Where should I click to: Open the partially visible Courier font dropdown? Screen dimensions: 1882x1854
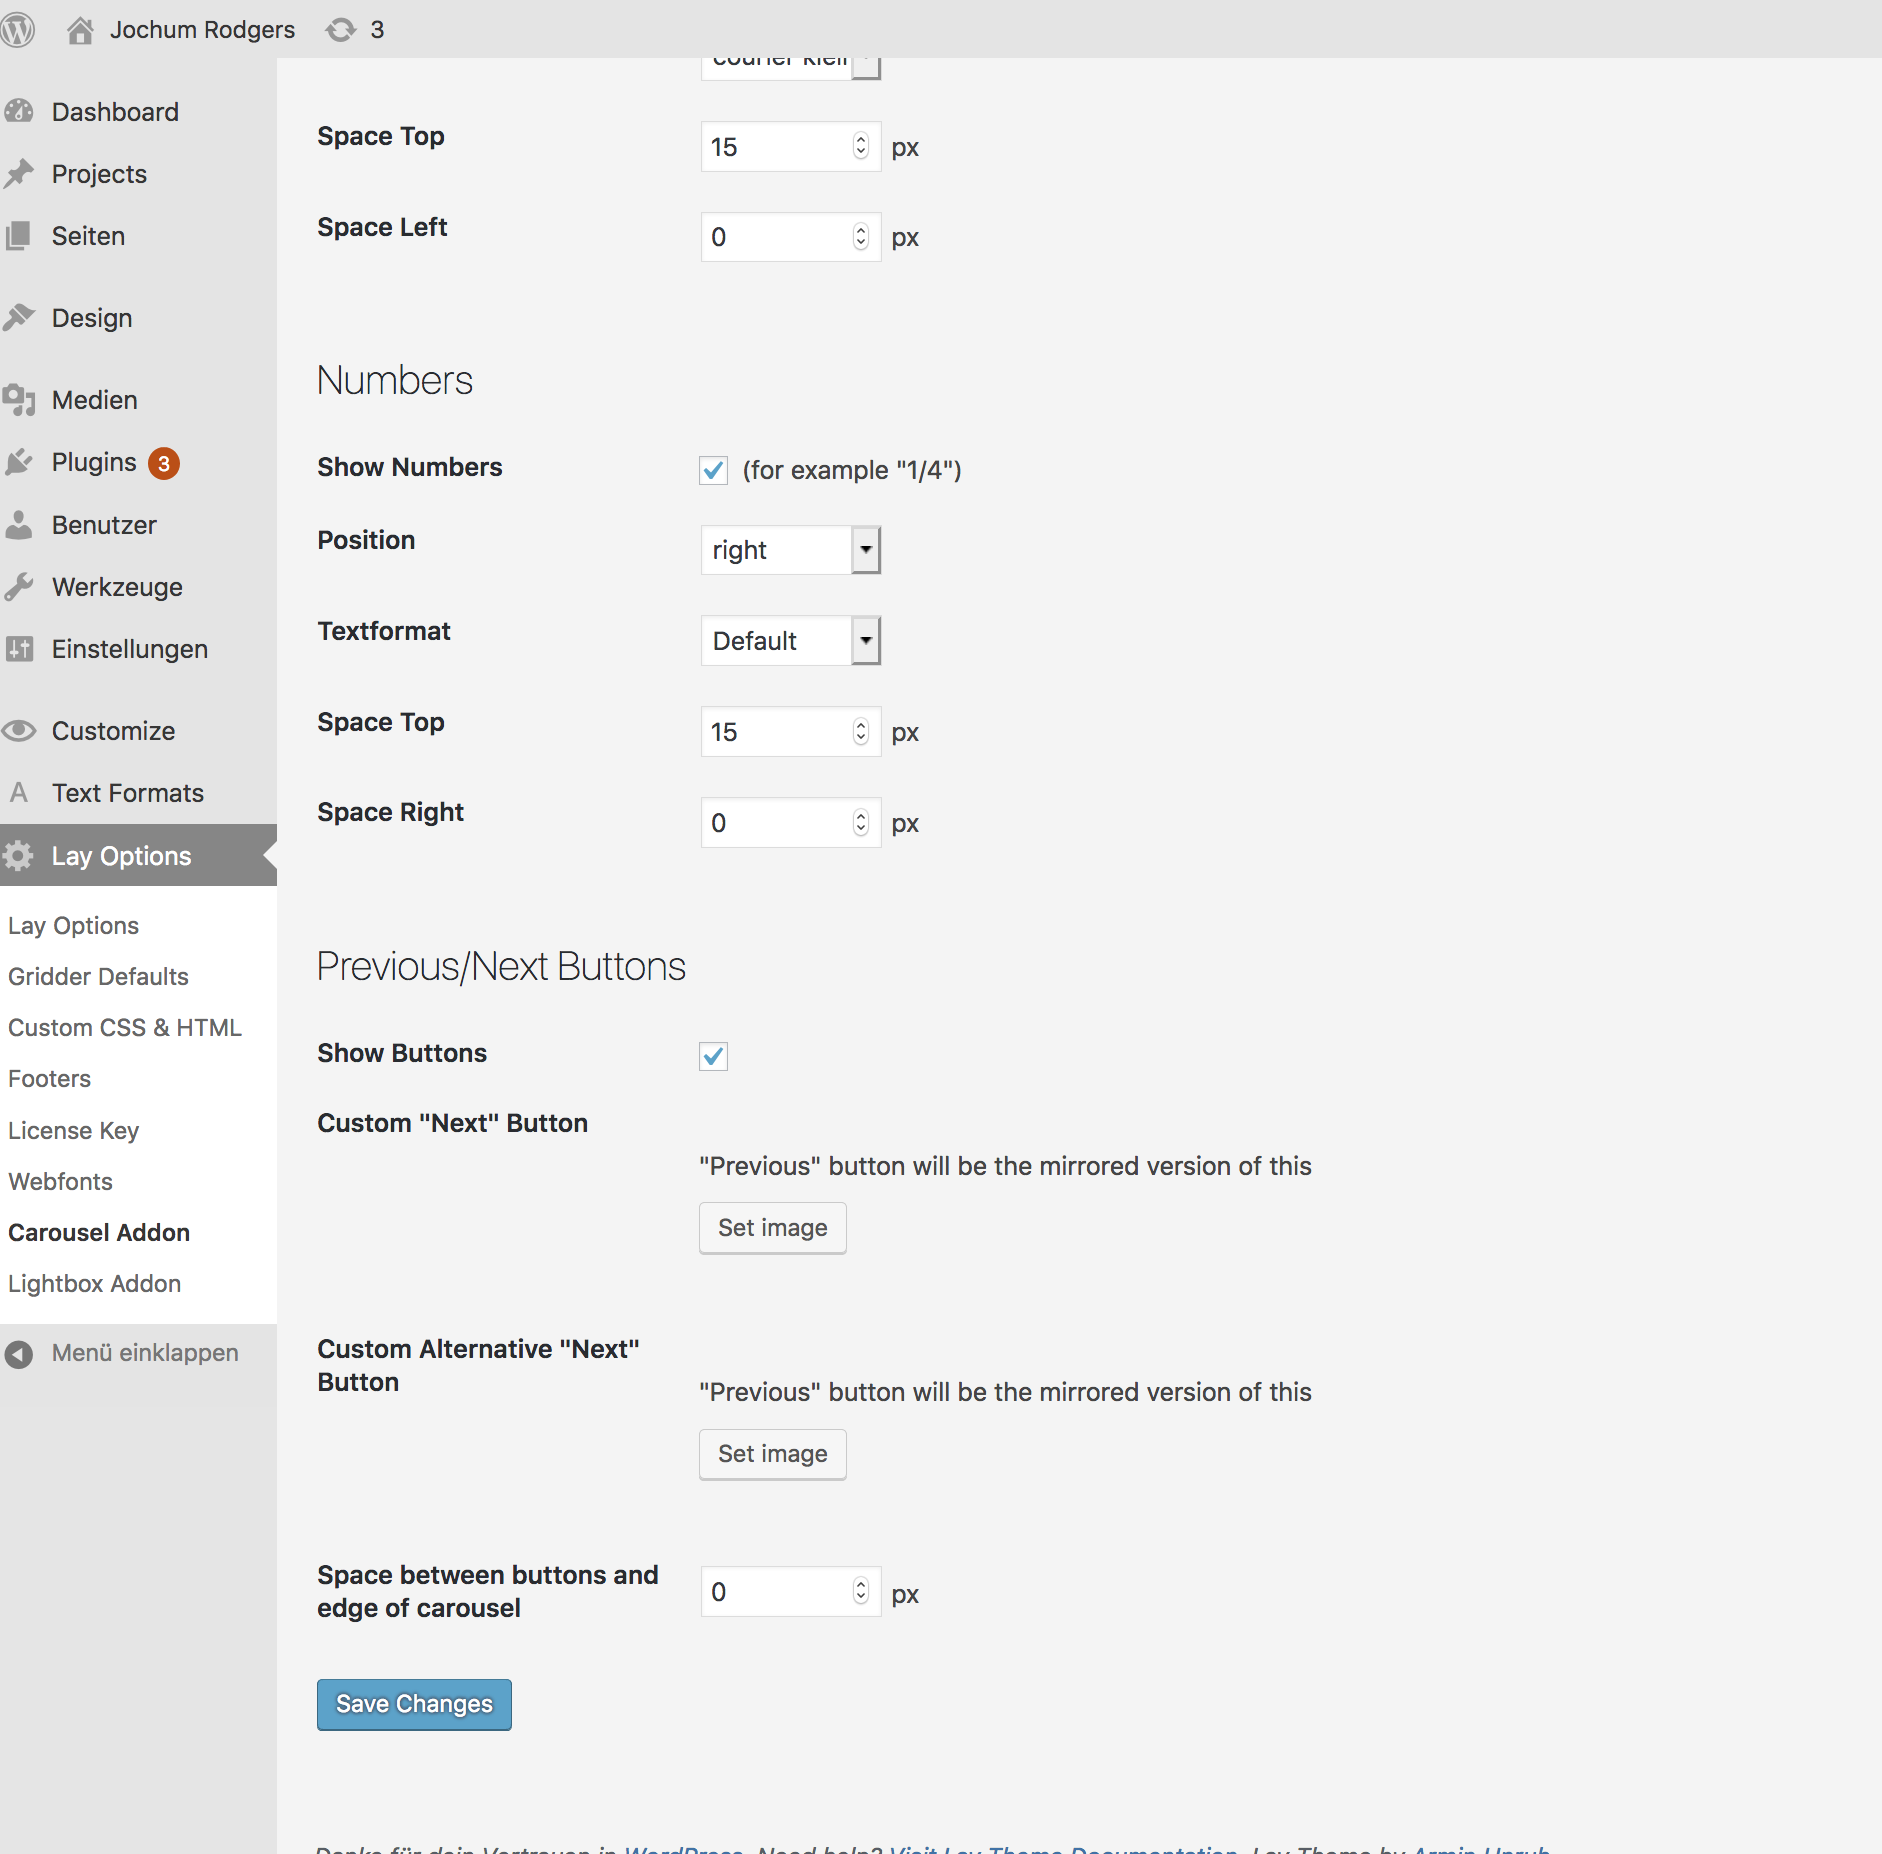pyautogui.click(x=790, y=64)
